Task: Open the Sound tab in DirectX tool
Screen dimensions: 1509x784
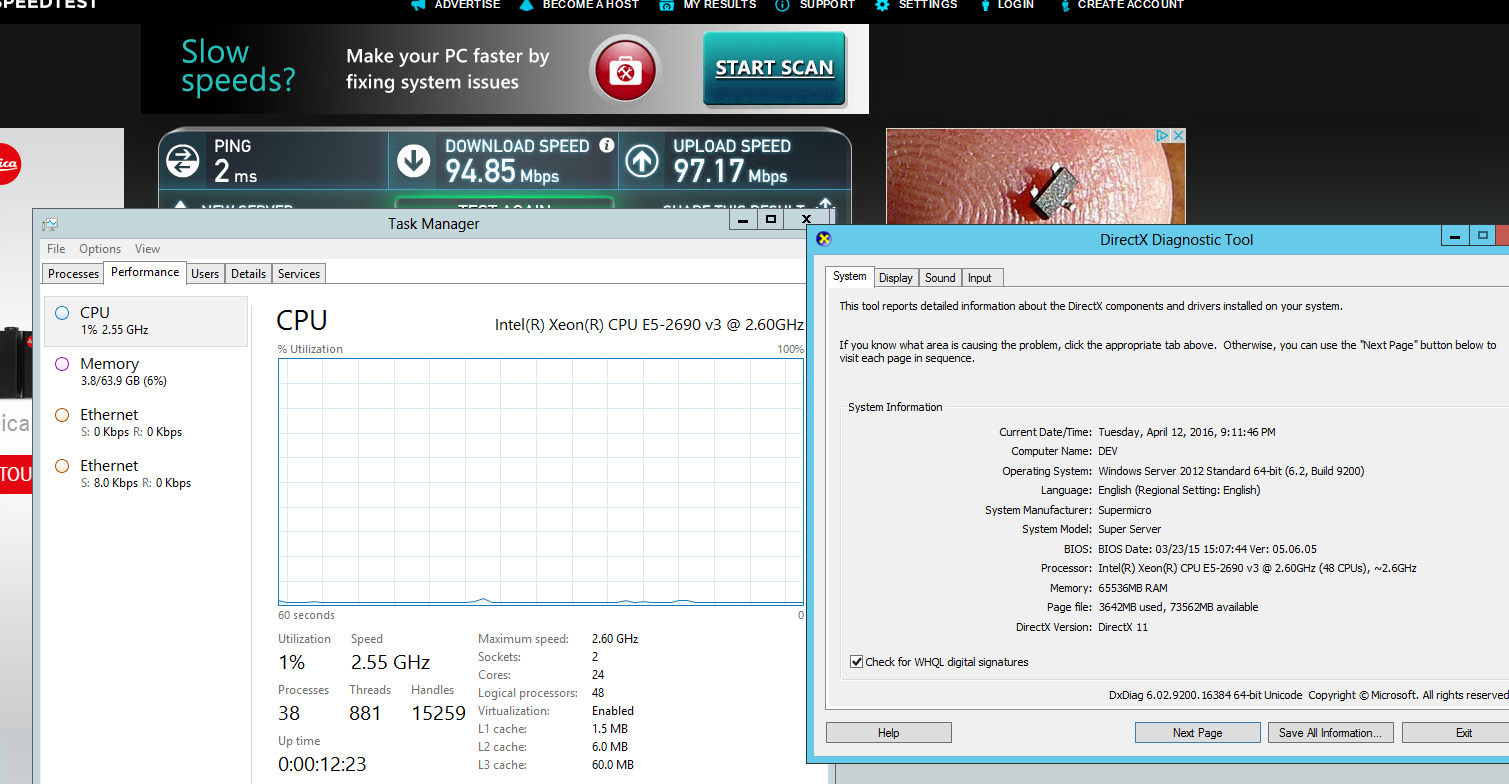Action: click(x=940, y=278)
